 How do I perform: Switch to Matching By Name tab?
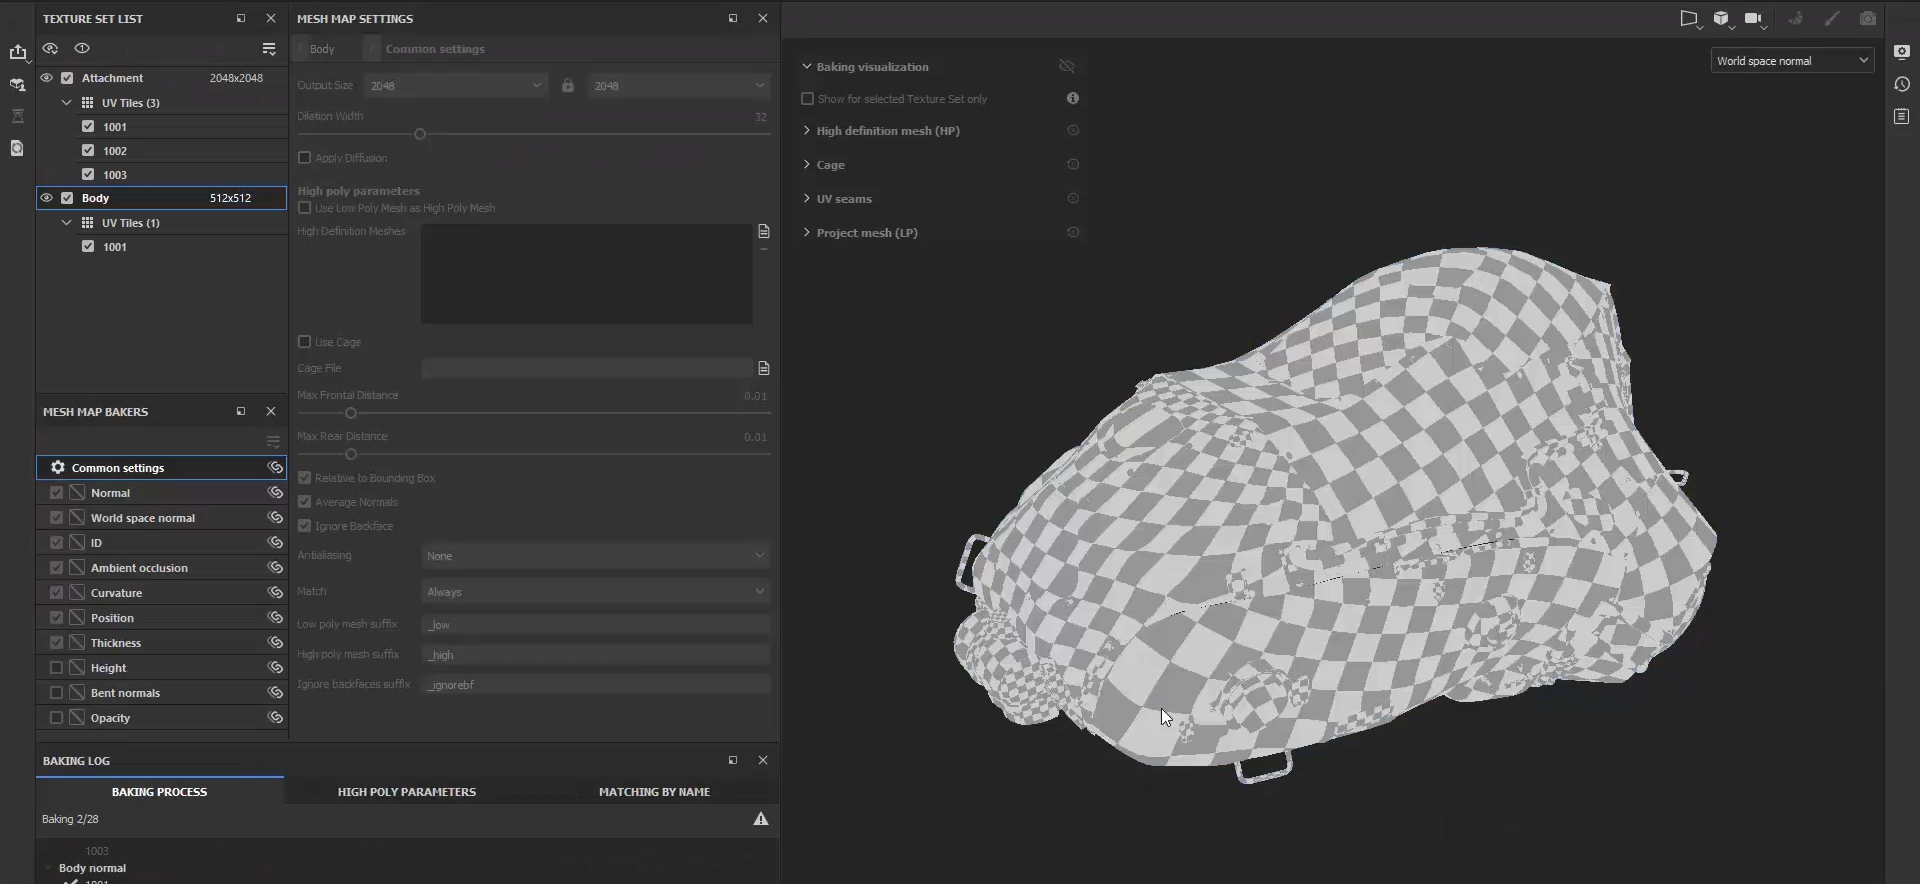pos(654,792)
